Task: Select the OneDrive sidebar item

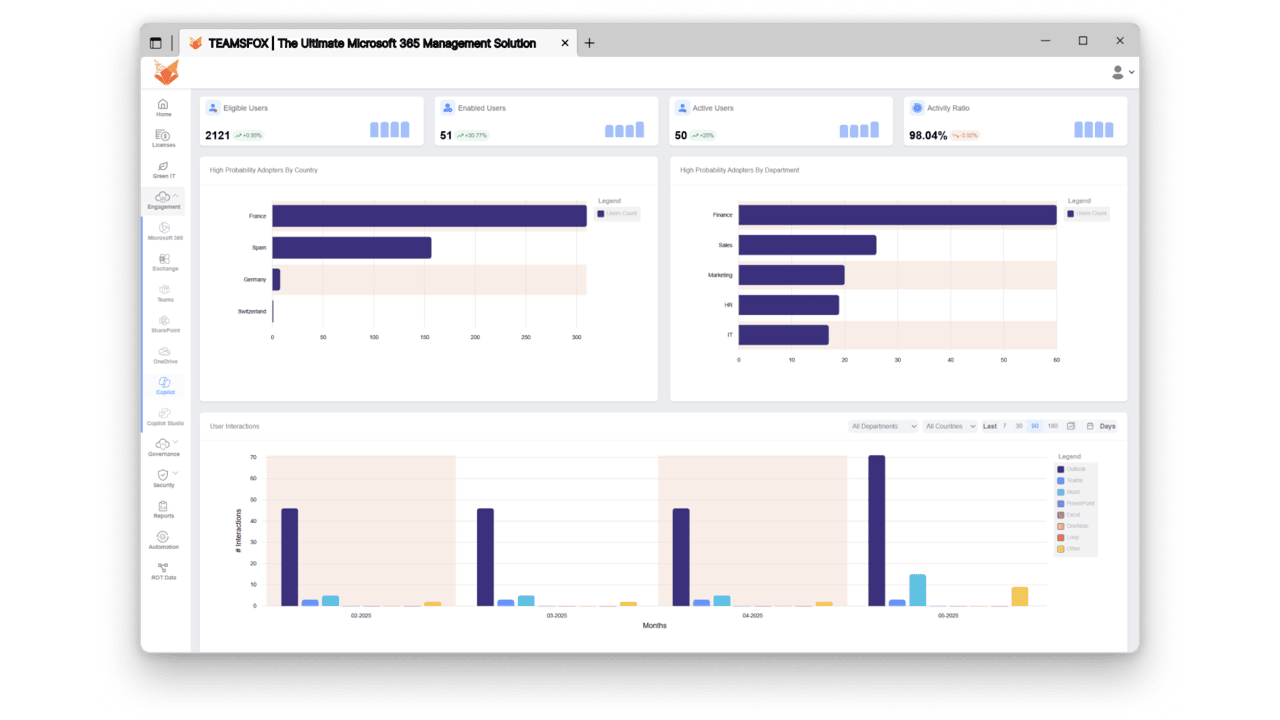Action: pyautogui.click(x=165, y=355)
